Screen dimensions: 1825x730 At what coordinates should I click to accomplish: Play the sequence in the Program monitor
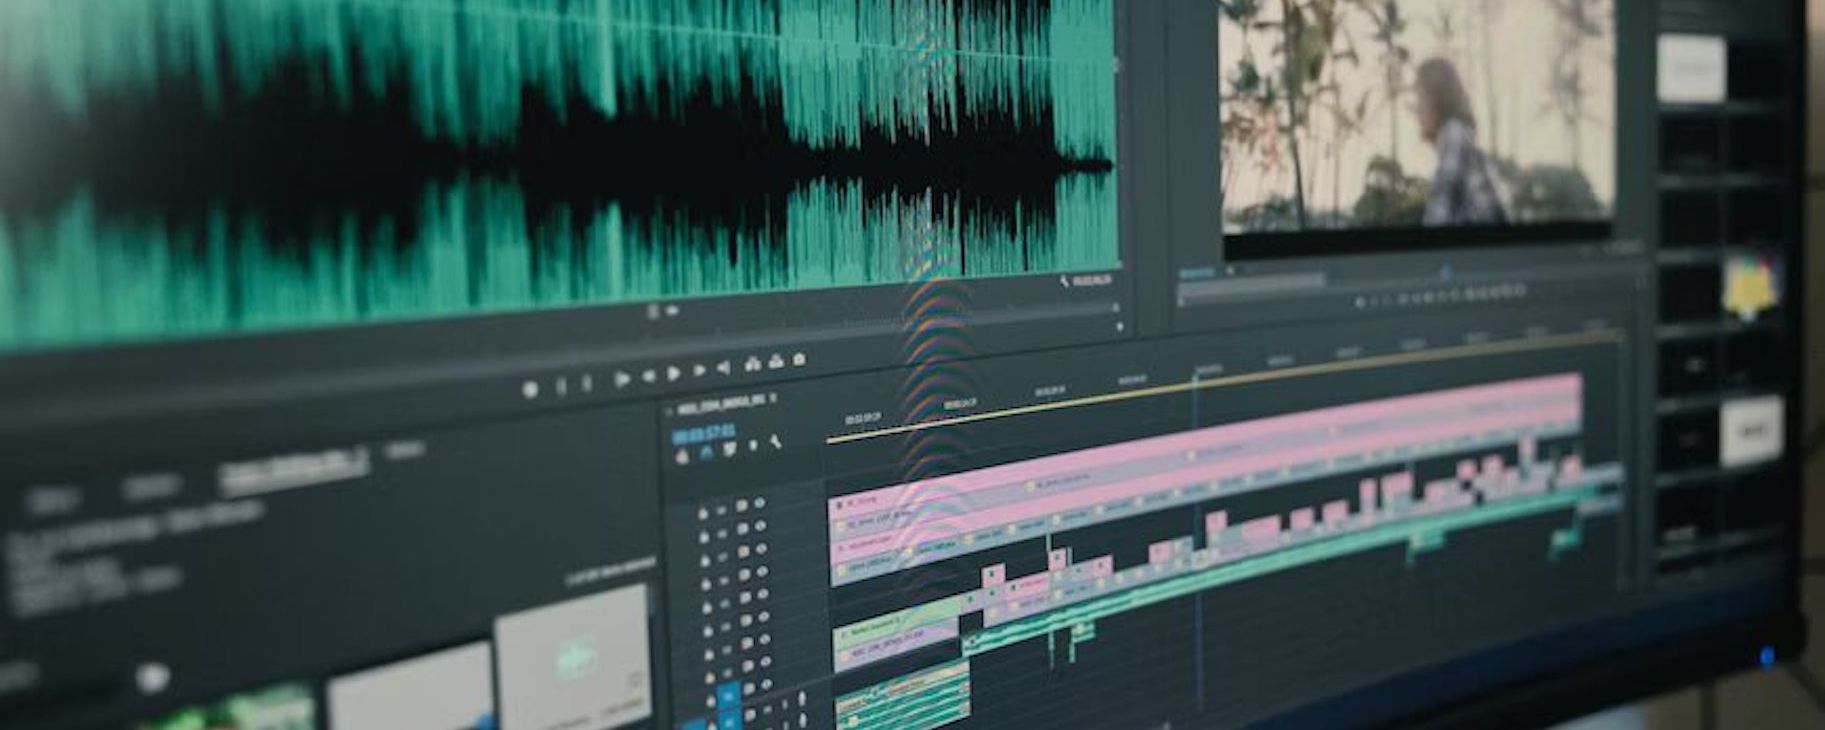[x=1429, y=297]
